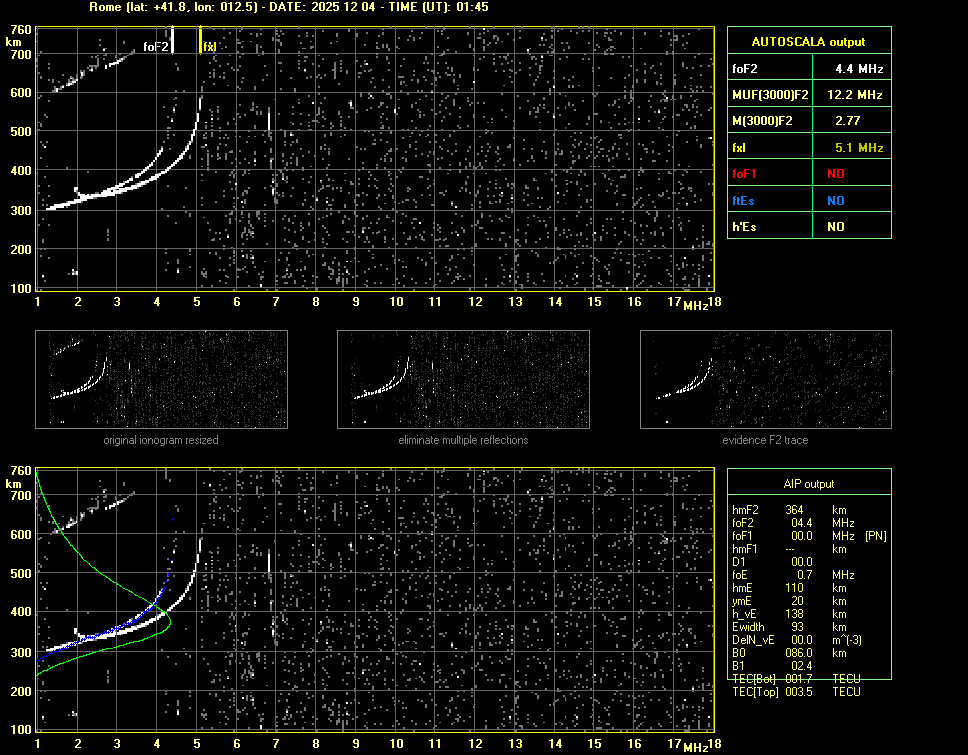Click the red foF1 NO row
Screen dimensions: 968x755
[x=808, y=174]
